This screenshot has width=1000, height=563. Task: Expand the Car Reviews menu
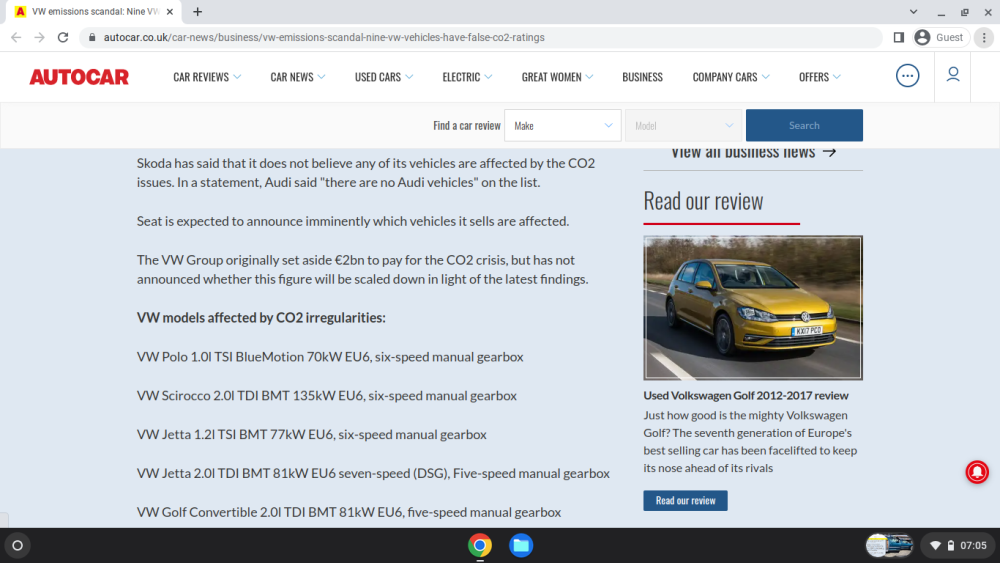(x=207, y=77)
